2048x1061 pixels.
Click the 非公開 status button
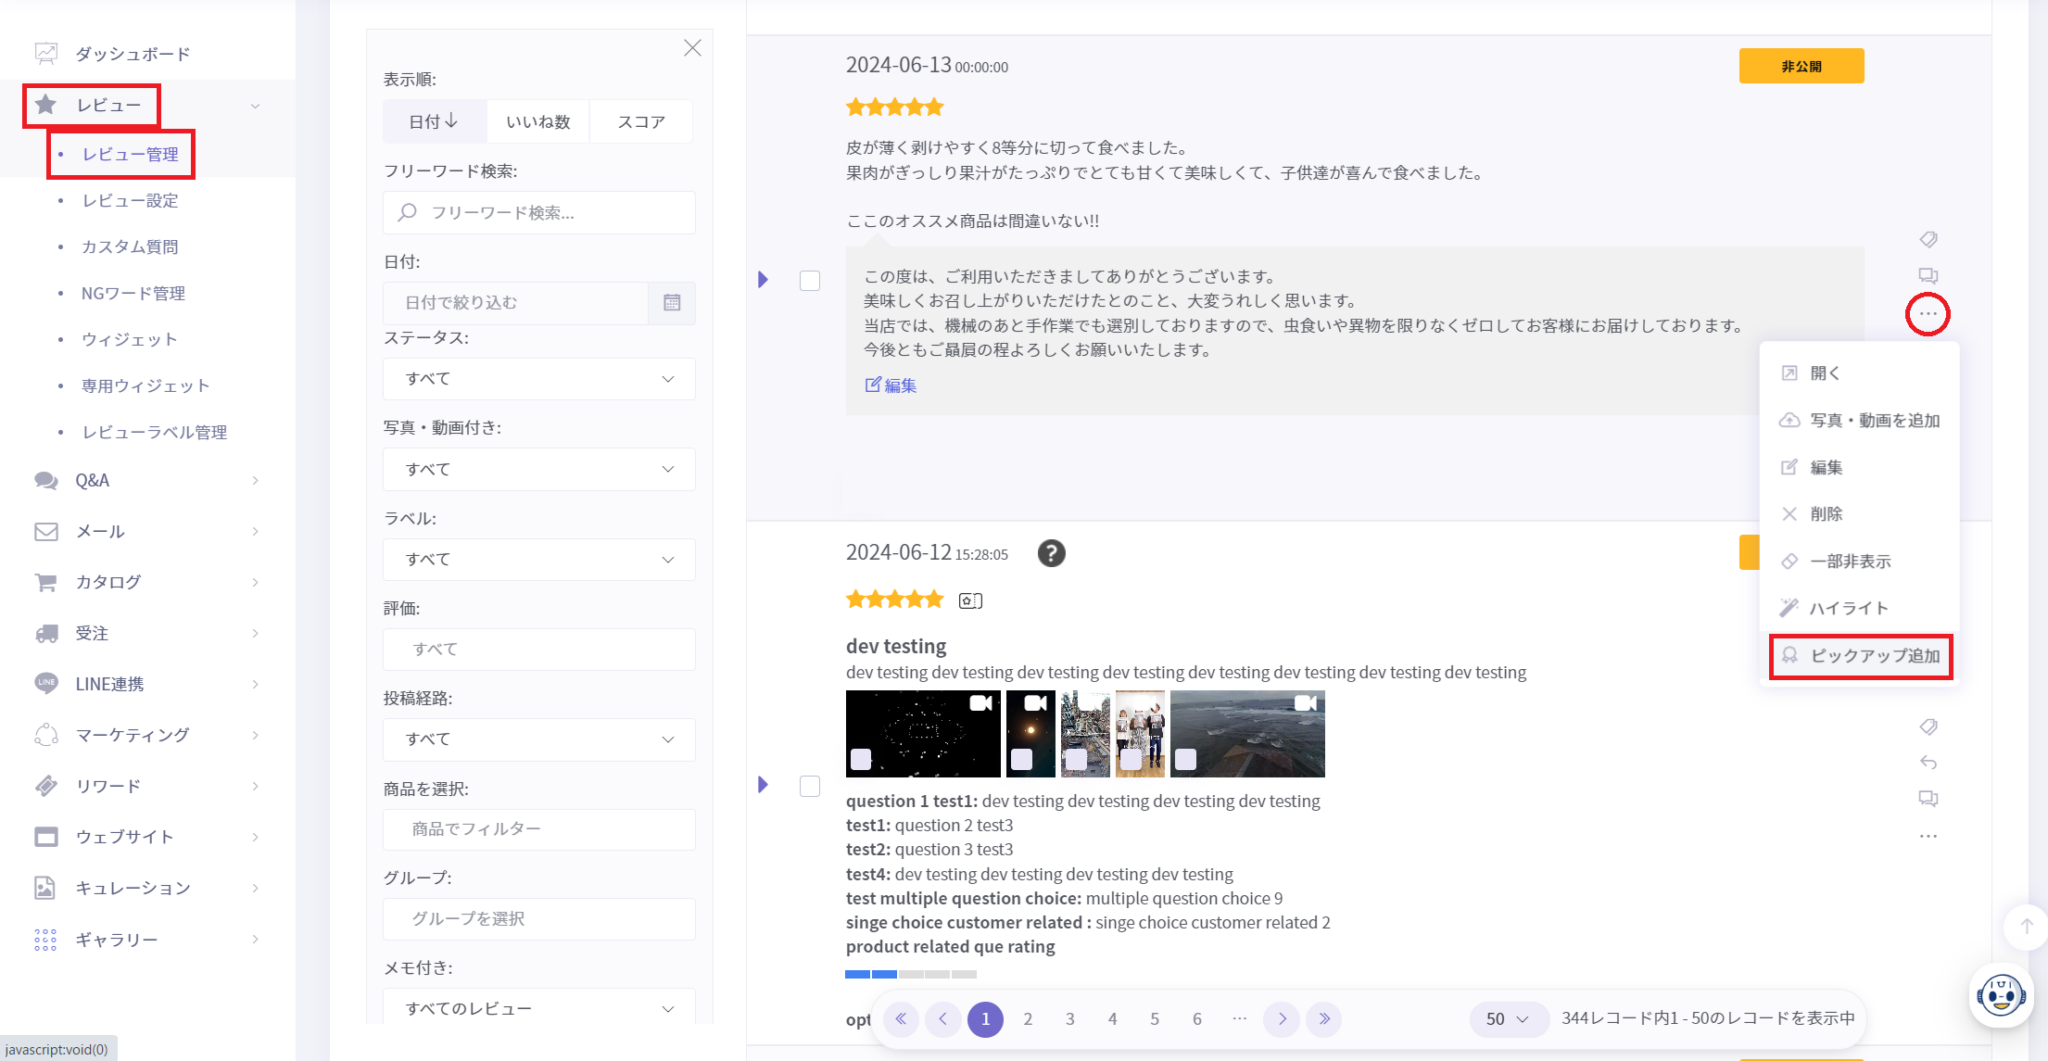[x=1801, y=66]
